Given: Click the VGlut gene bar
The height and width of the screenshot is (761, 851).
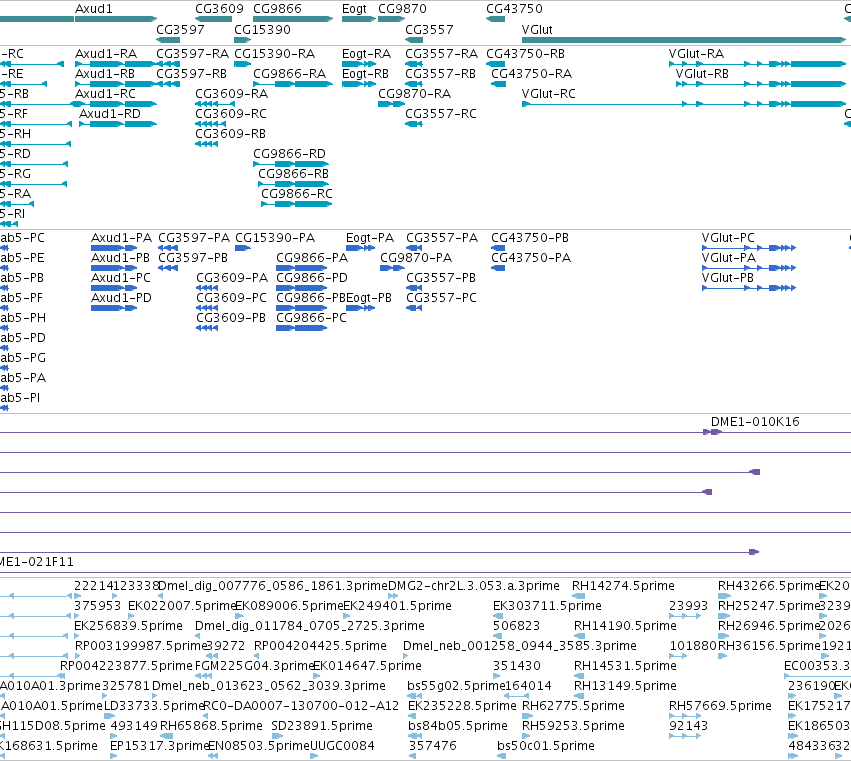Looking at the screenshot, I should point(684,40).
